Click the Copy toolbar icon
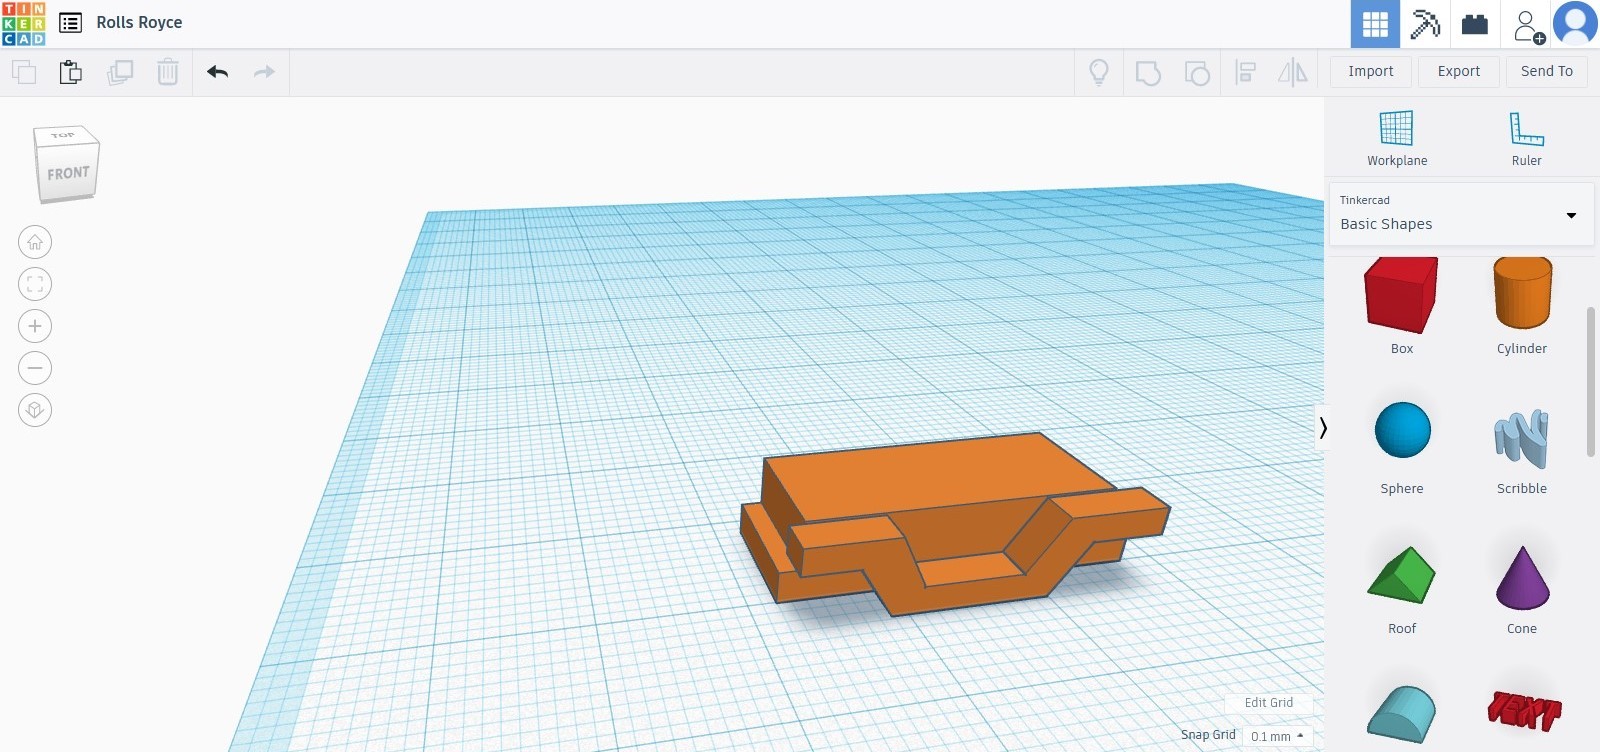 point(24,72)
